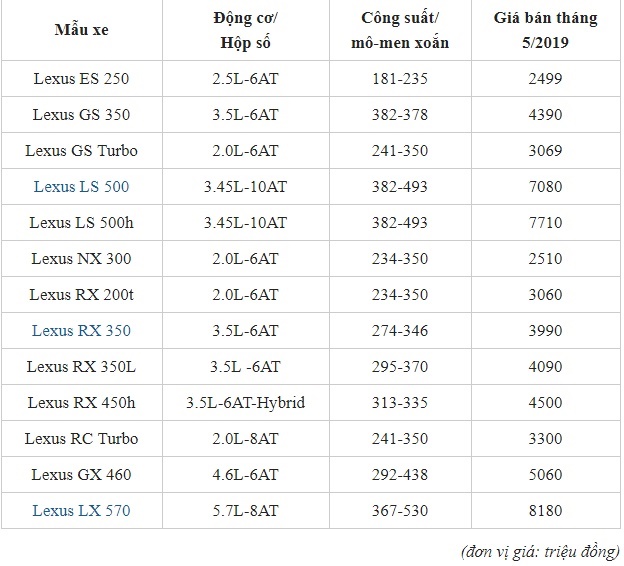Click the Lexus LS 500h model cell
The image size is (624, 566).
coord(81,222)
